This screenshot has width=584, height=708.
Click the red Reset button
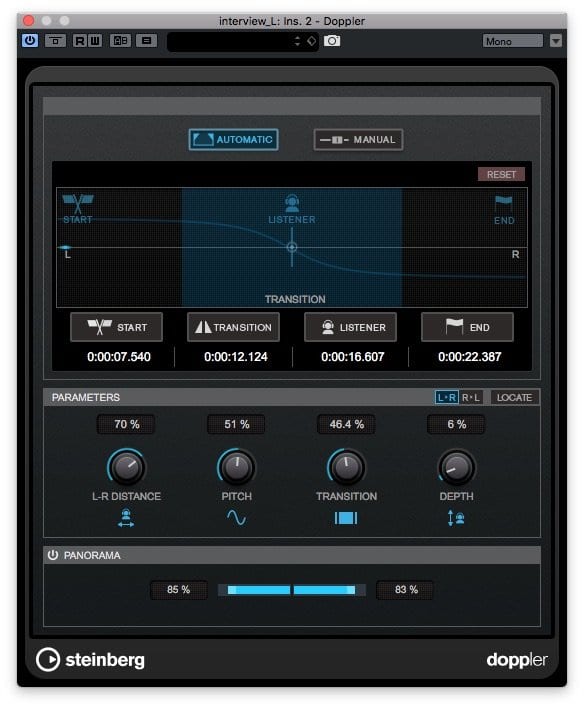point(501,174)
